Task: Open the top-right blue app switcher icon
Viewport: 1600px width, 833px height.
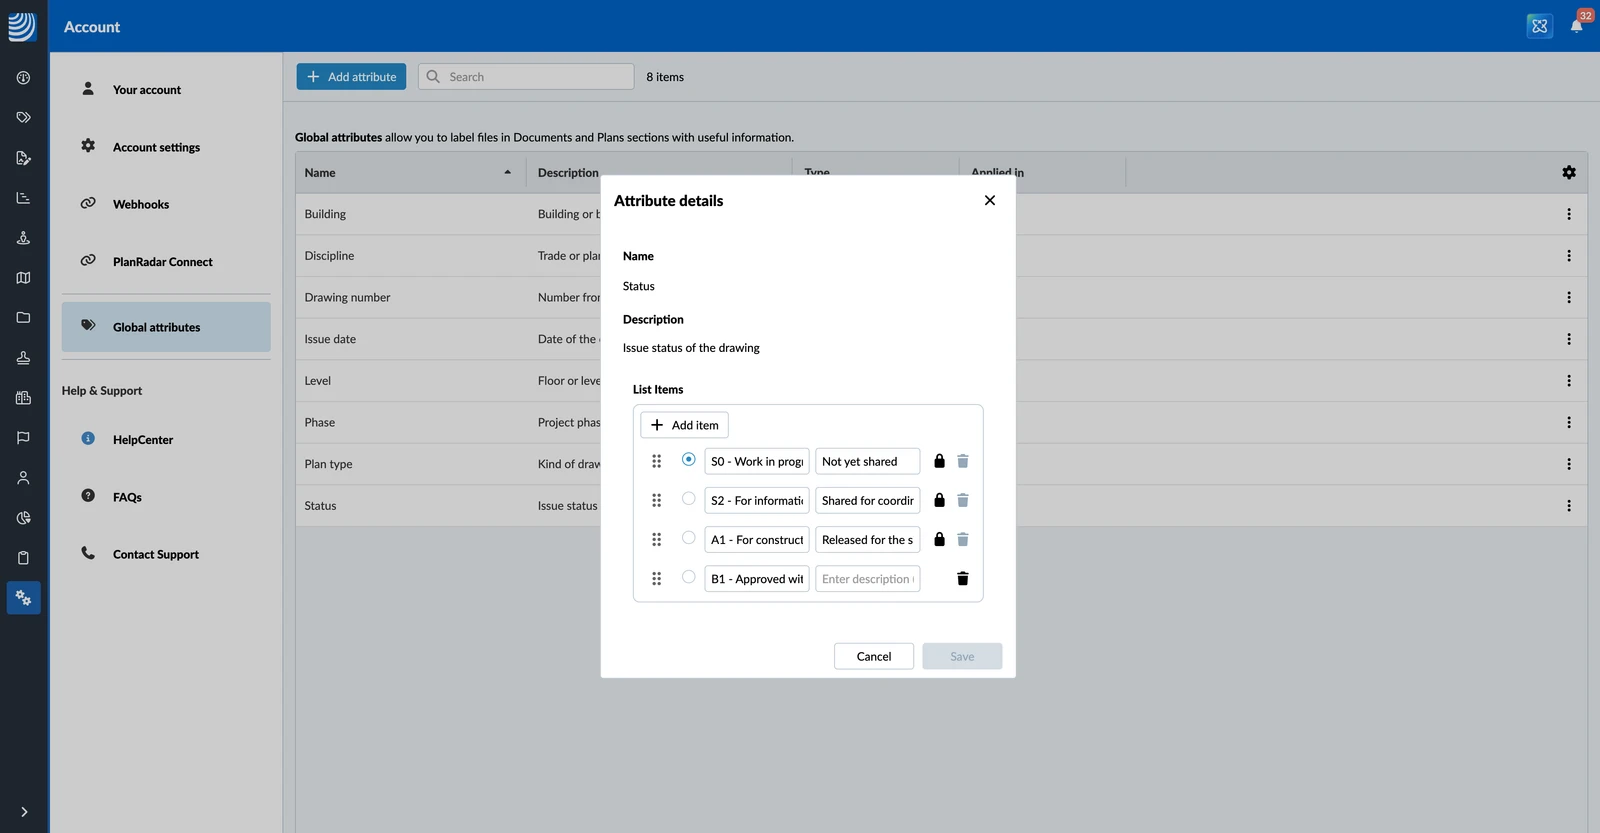Action: click(x=1540, y=26)
